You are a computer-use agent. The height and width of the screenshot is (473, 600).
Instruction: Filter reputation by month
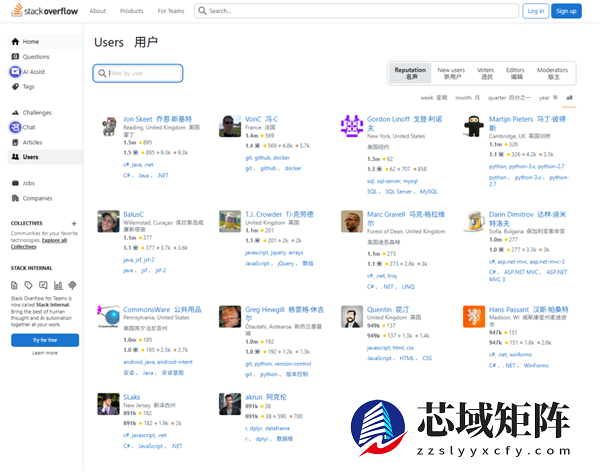coord(467,98)
